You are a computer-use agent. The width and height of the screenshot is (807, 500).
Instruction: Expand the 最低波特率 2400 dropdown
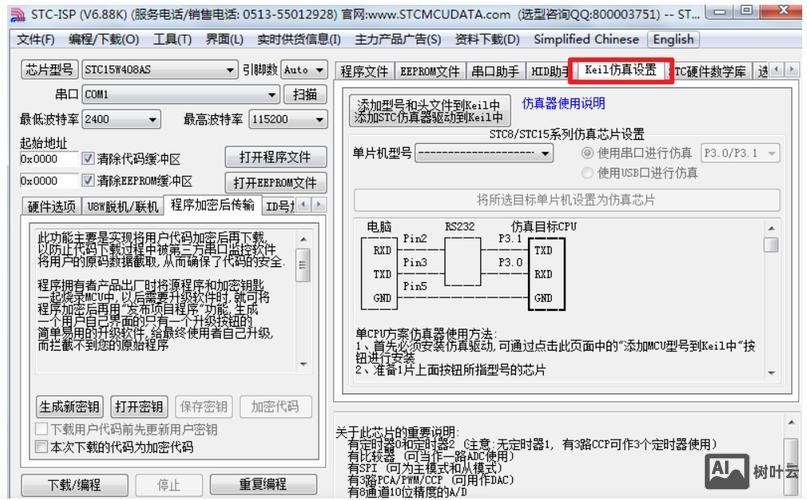point(152,119)
